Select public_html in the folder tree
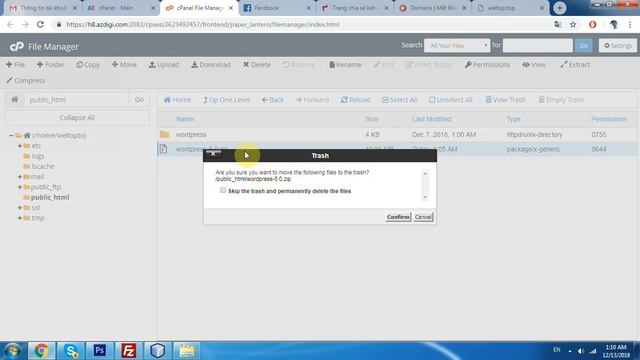This screenshot has height=360, width=640. 50,197
